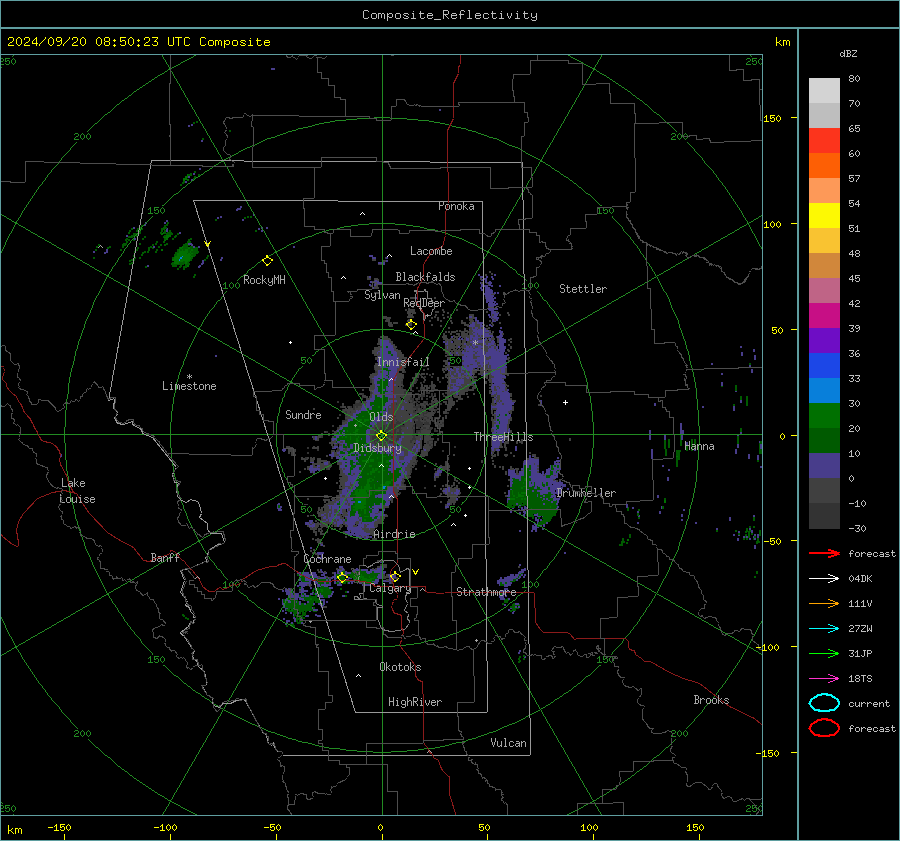Click the Okotoks city label
The width and height of the screenshot is (900, 841).
coord(400,667)
